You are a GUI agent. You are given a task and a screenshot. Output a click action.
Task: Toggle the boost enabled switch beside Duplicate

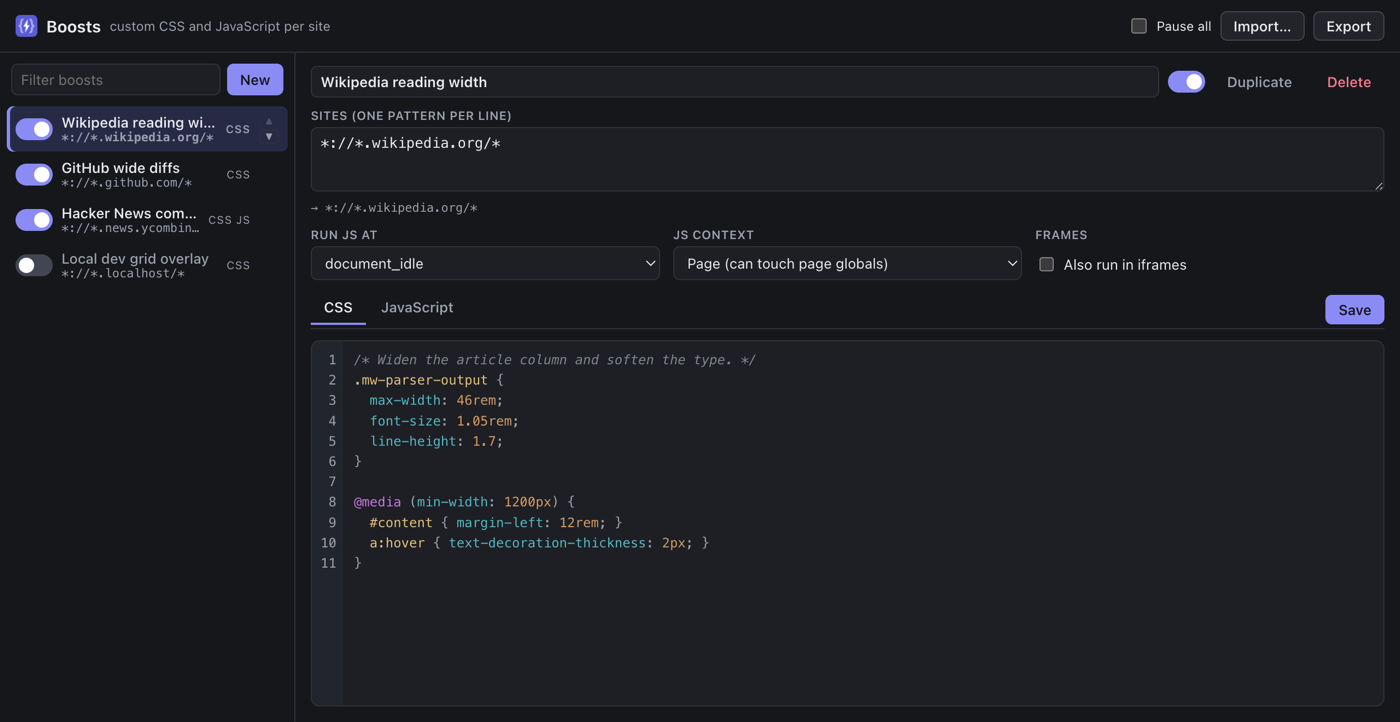click(1186, 82)
